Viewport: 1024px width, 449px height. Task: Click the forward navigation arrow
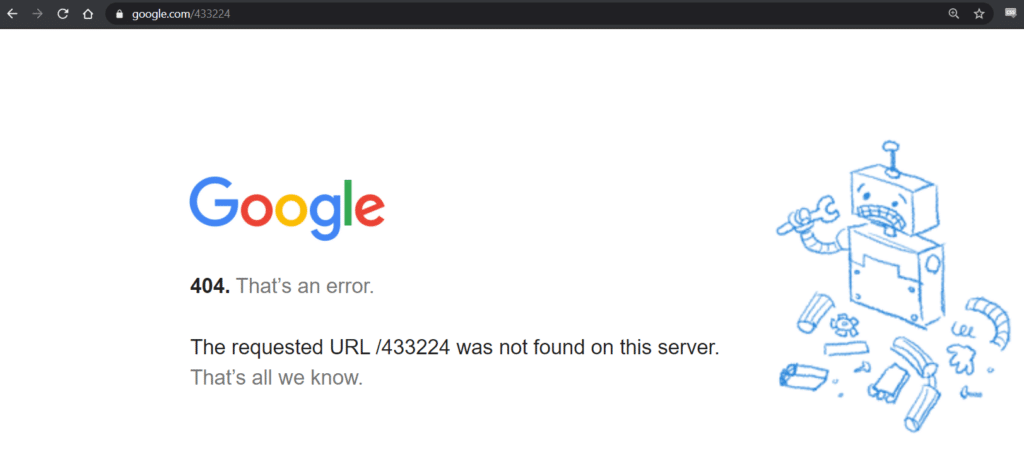coord(37,14)
